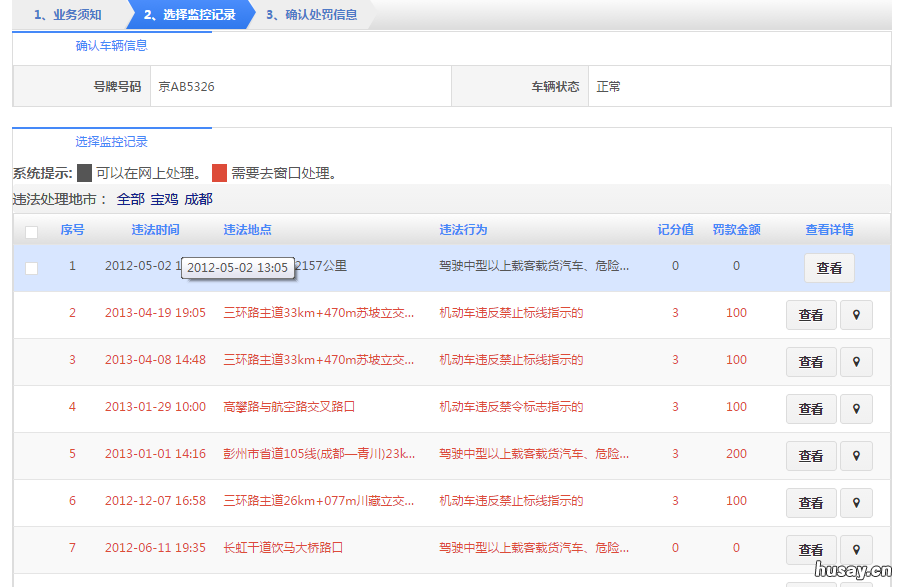Image resolution: width=907 pixels, height=587 pixels.
Task: Show 全部 violation cities
Action: pos(130,200)
